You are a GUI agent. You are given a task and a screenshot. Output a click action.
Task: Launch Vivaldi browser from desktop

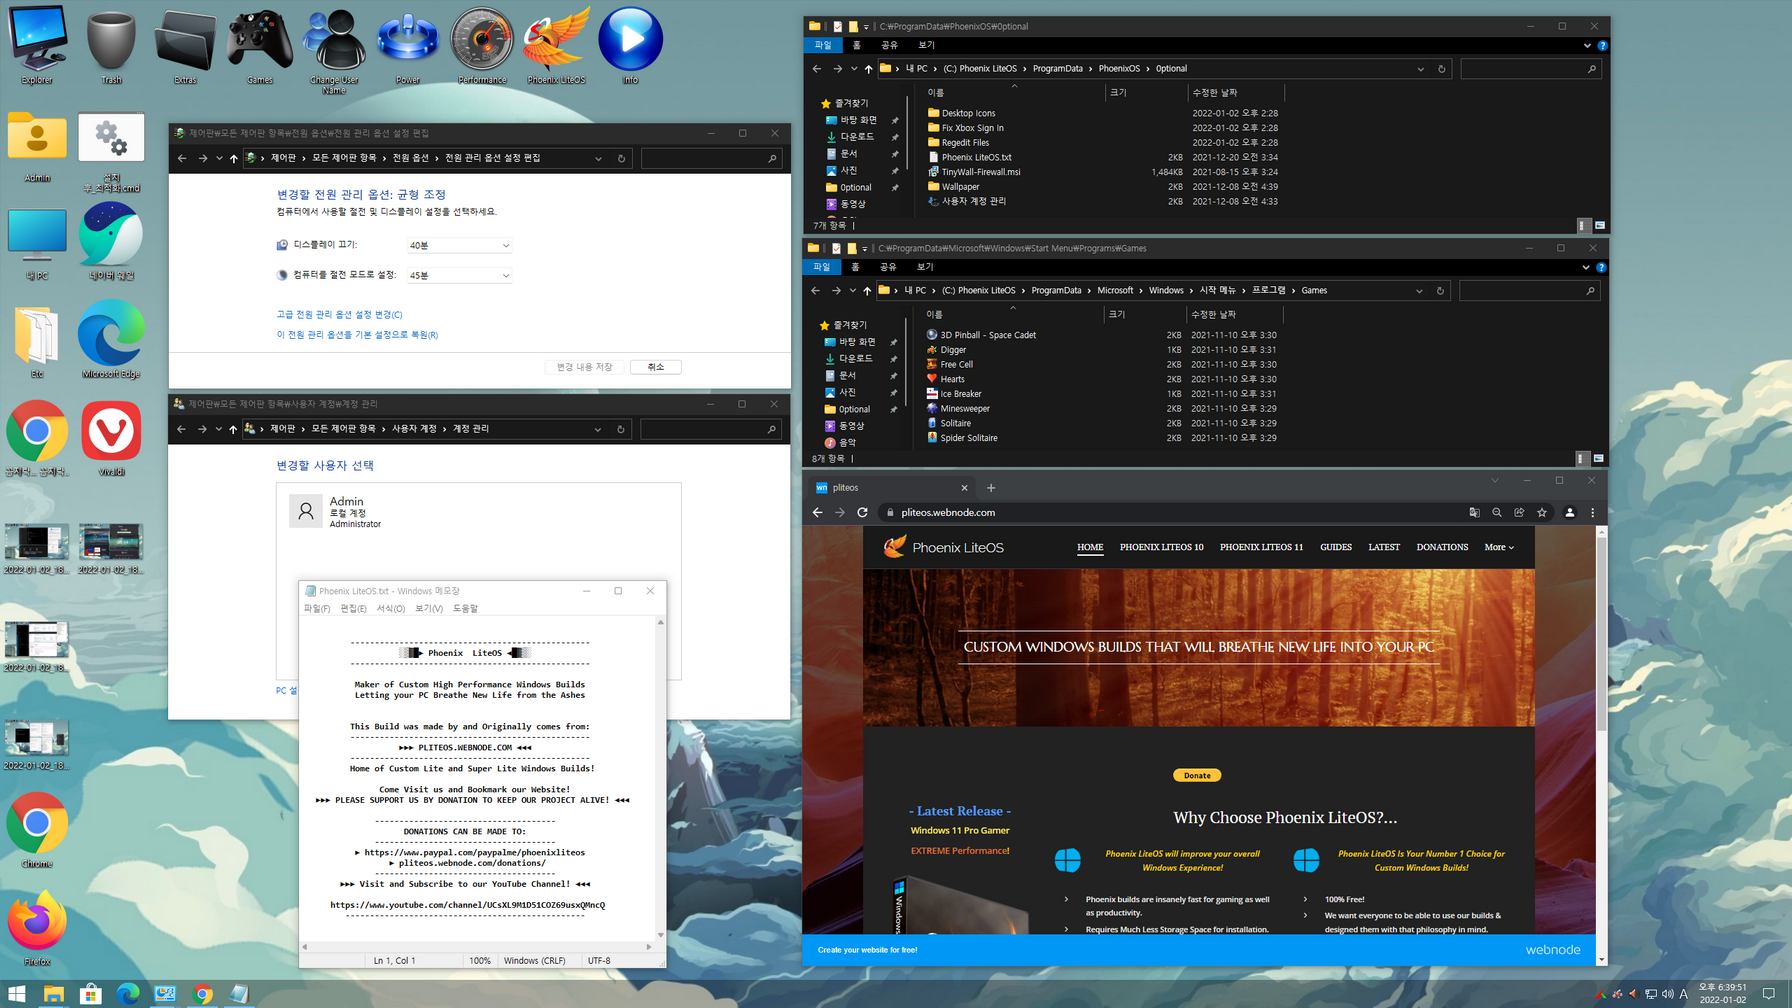[111, 438]
